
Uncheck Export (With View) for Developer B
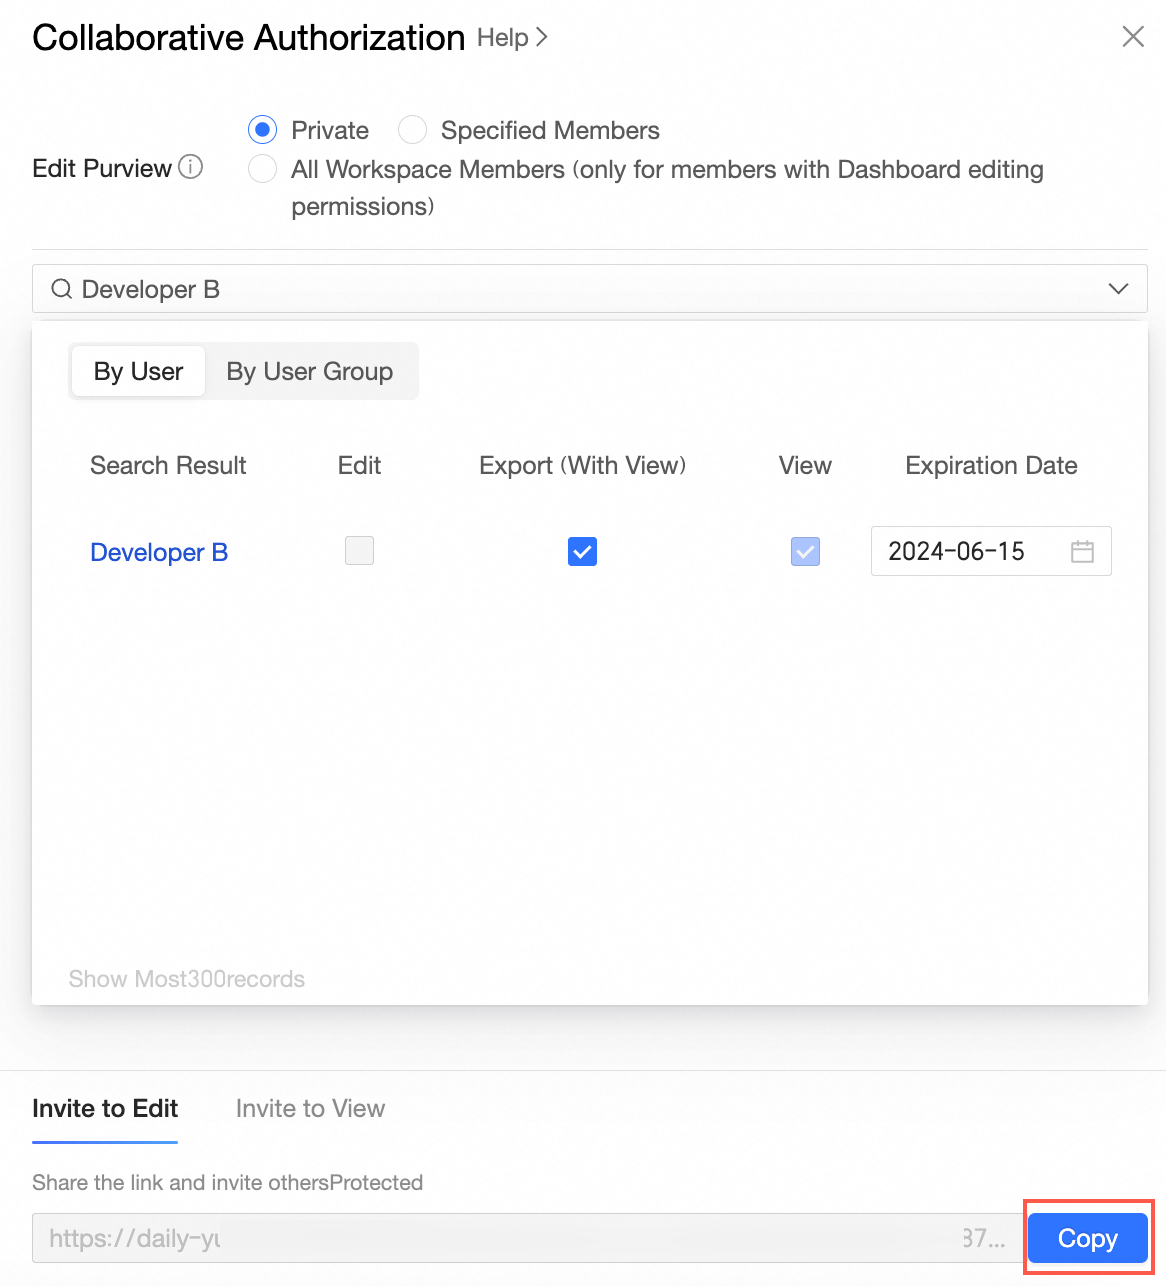(x=582, y=551)
